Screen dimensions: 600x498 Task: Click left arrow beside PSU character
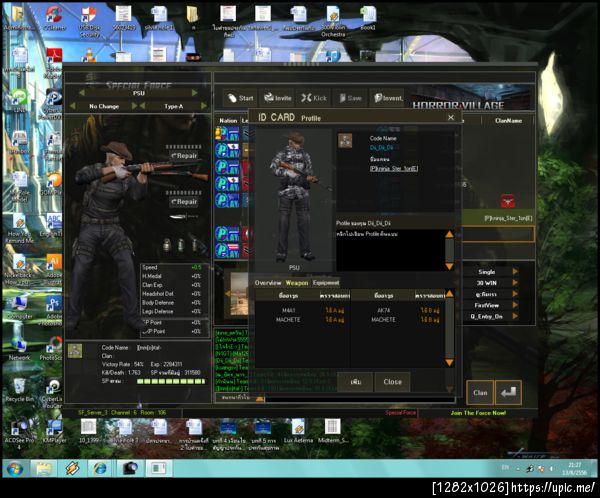click(82, 93)
